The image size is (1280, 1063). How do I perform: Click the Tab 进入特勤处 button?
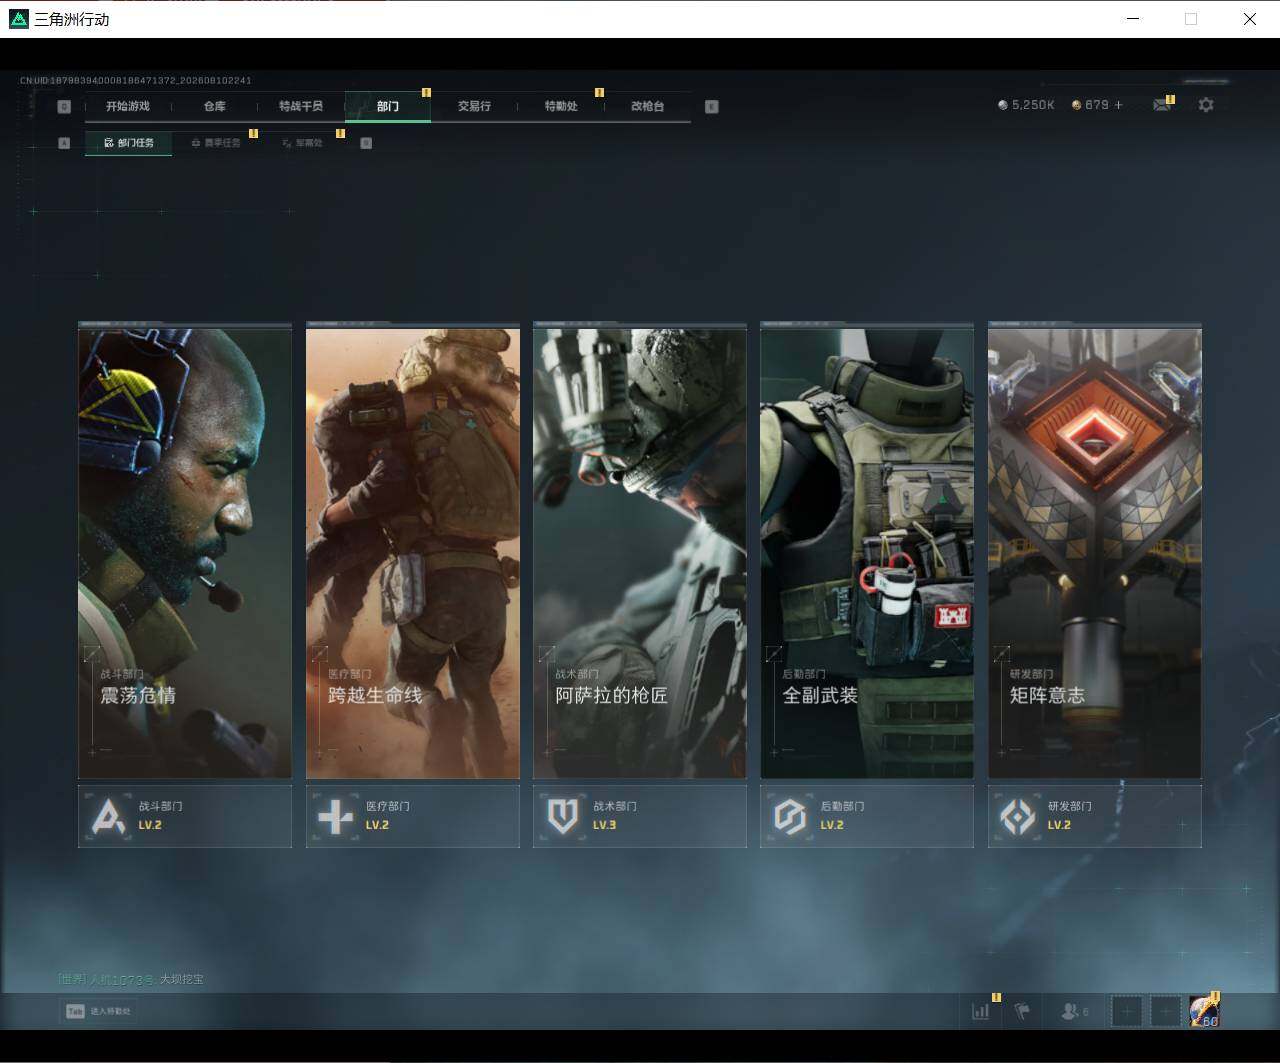coord(97,1011)
